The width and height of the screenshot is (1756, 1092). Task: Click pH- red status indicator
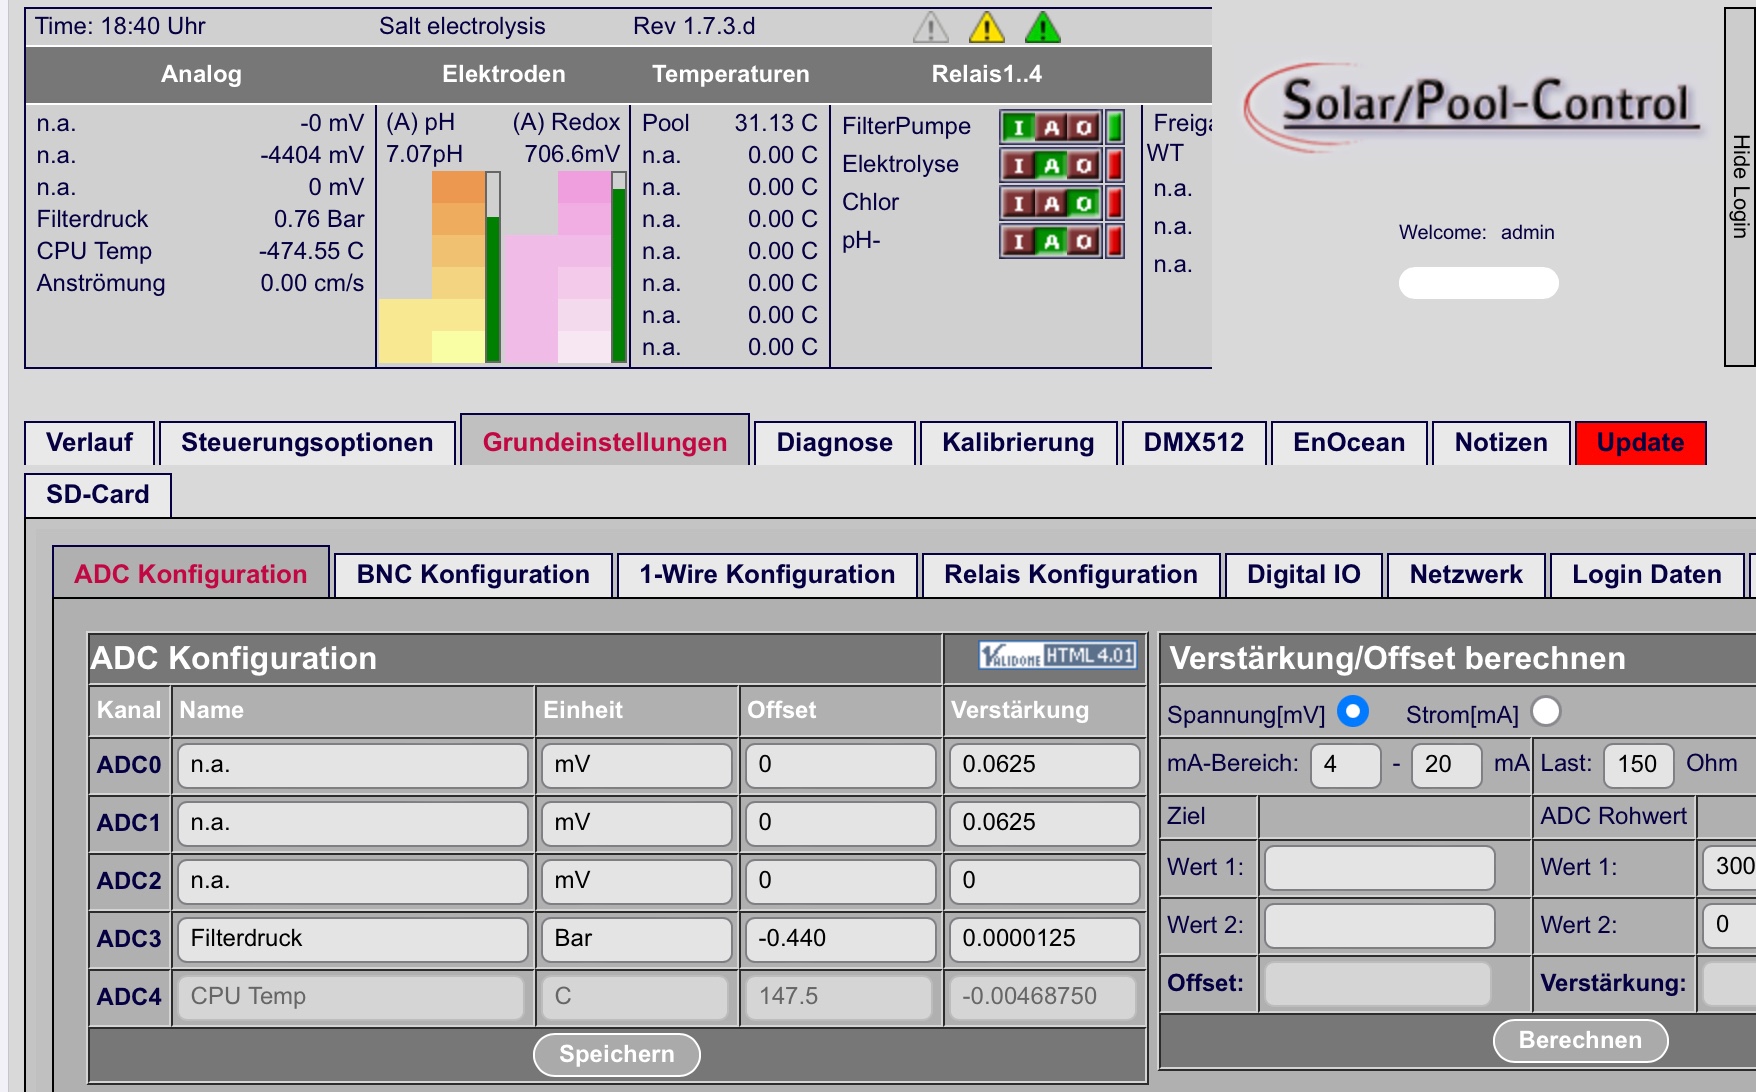pyautogui.click(x=1115, y=241)
